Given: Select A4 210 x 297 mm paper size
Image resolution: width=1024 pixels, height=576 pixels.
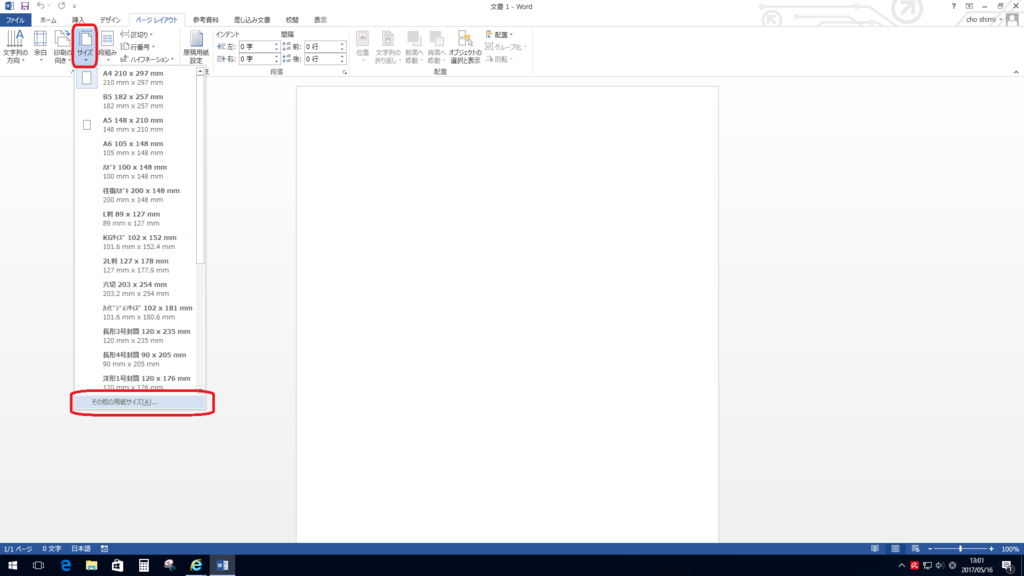Looking at the screenshot, I should [135, 78].
